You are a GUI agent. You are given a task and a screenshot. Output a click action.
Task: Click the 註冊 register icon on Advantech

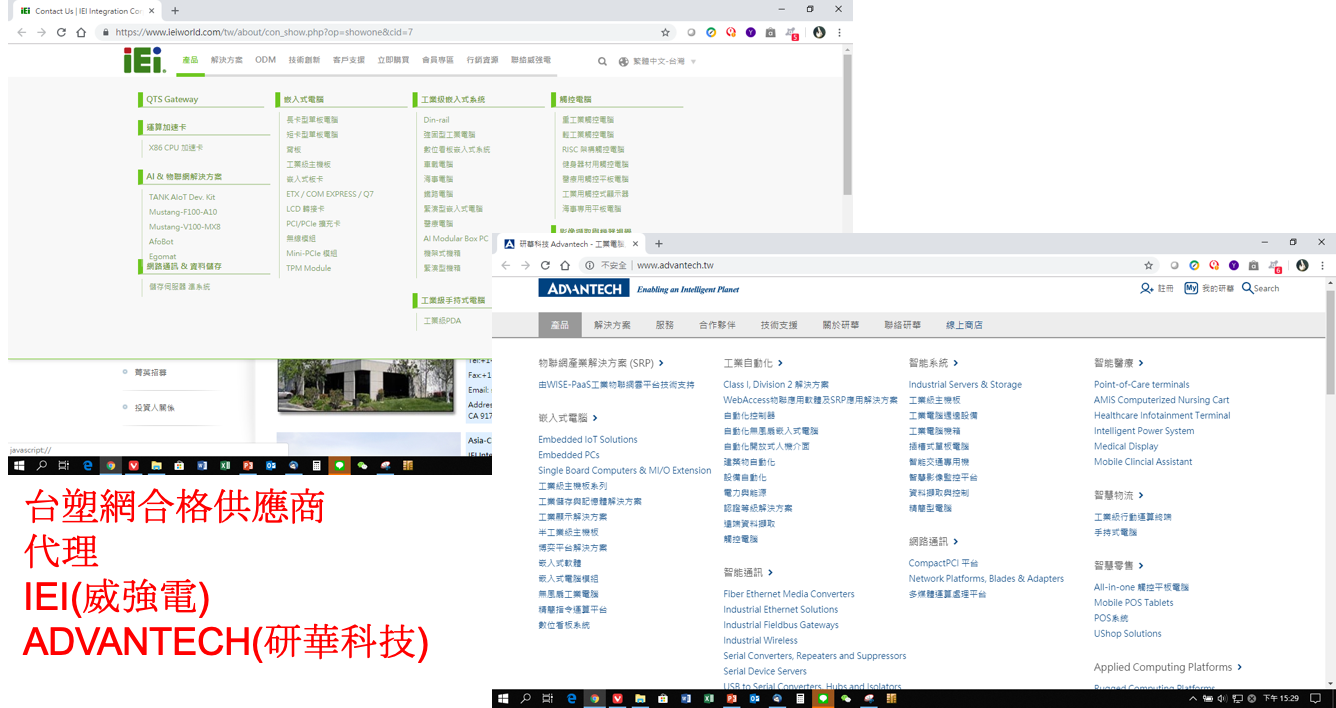point(1147,288)
